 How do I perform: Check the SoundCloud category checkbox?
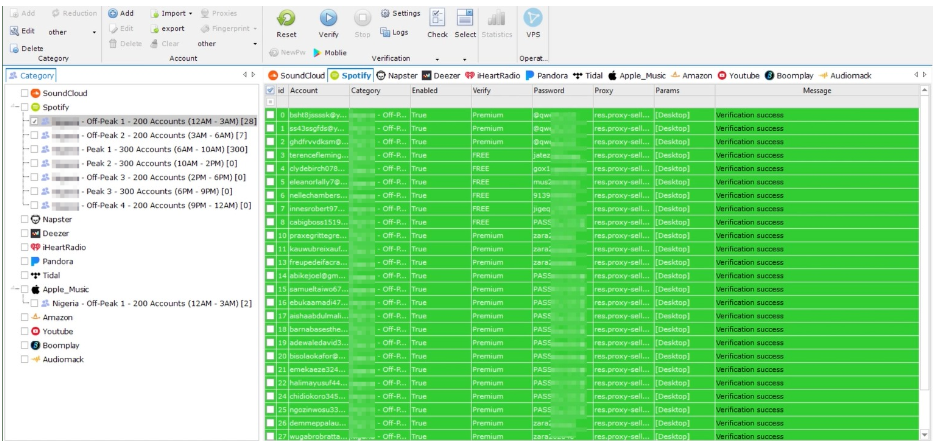tap(24, 93)
